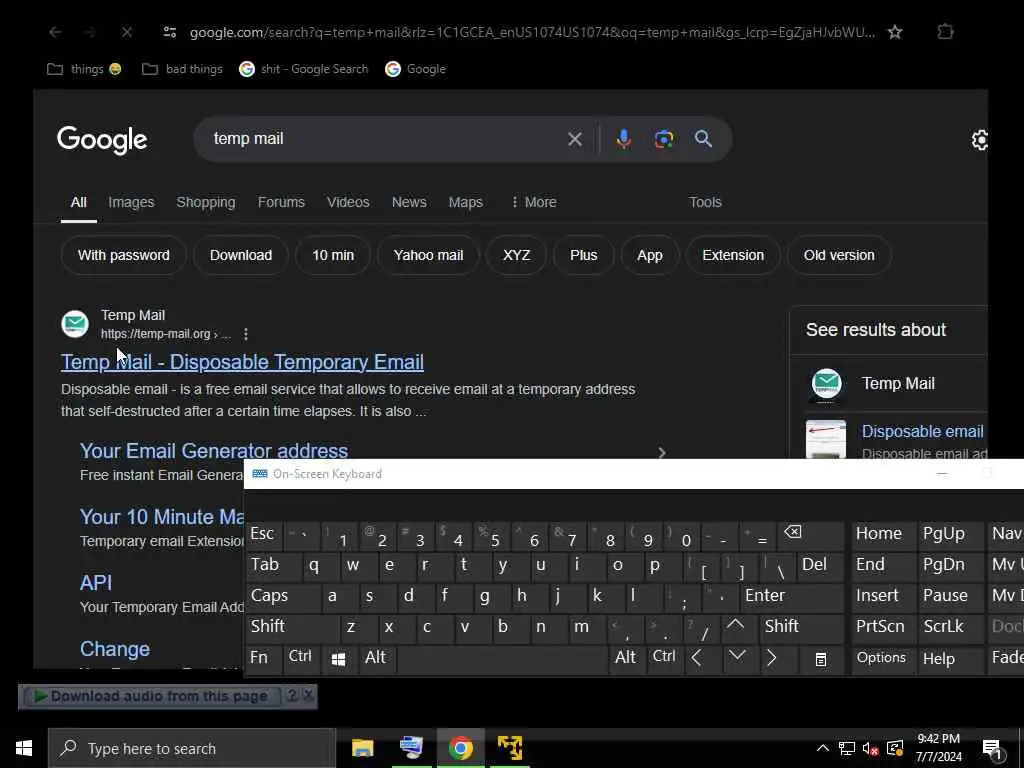Open Options on On-Screen Keyboard

[881, 658]
